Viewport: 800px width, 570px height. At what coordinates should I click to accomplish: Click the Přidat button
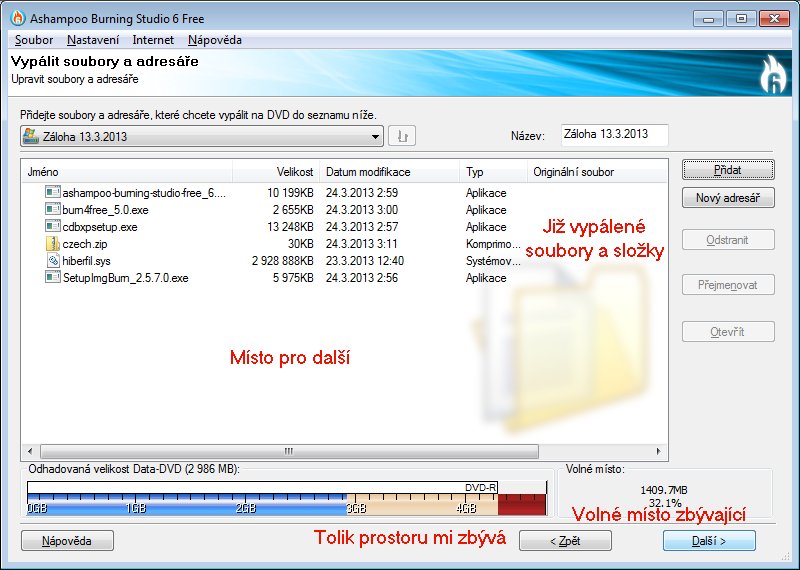[x=728, y=170]
